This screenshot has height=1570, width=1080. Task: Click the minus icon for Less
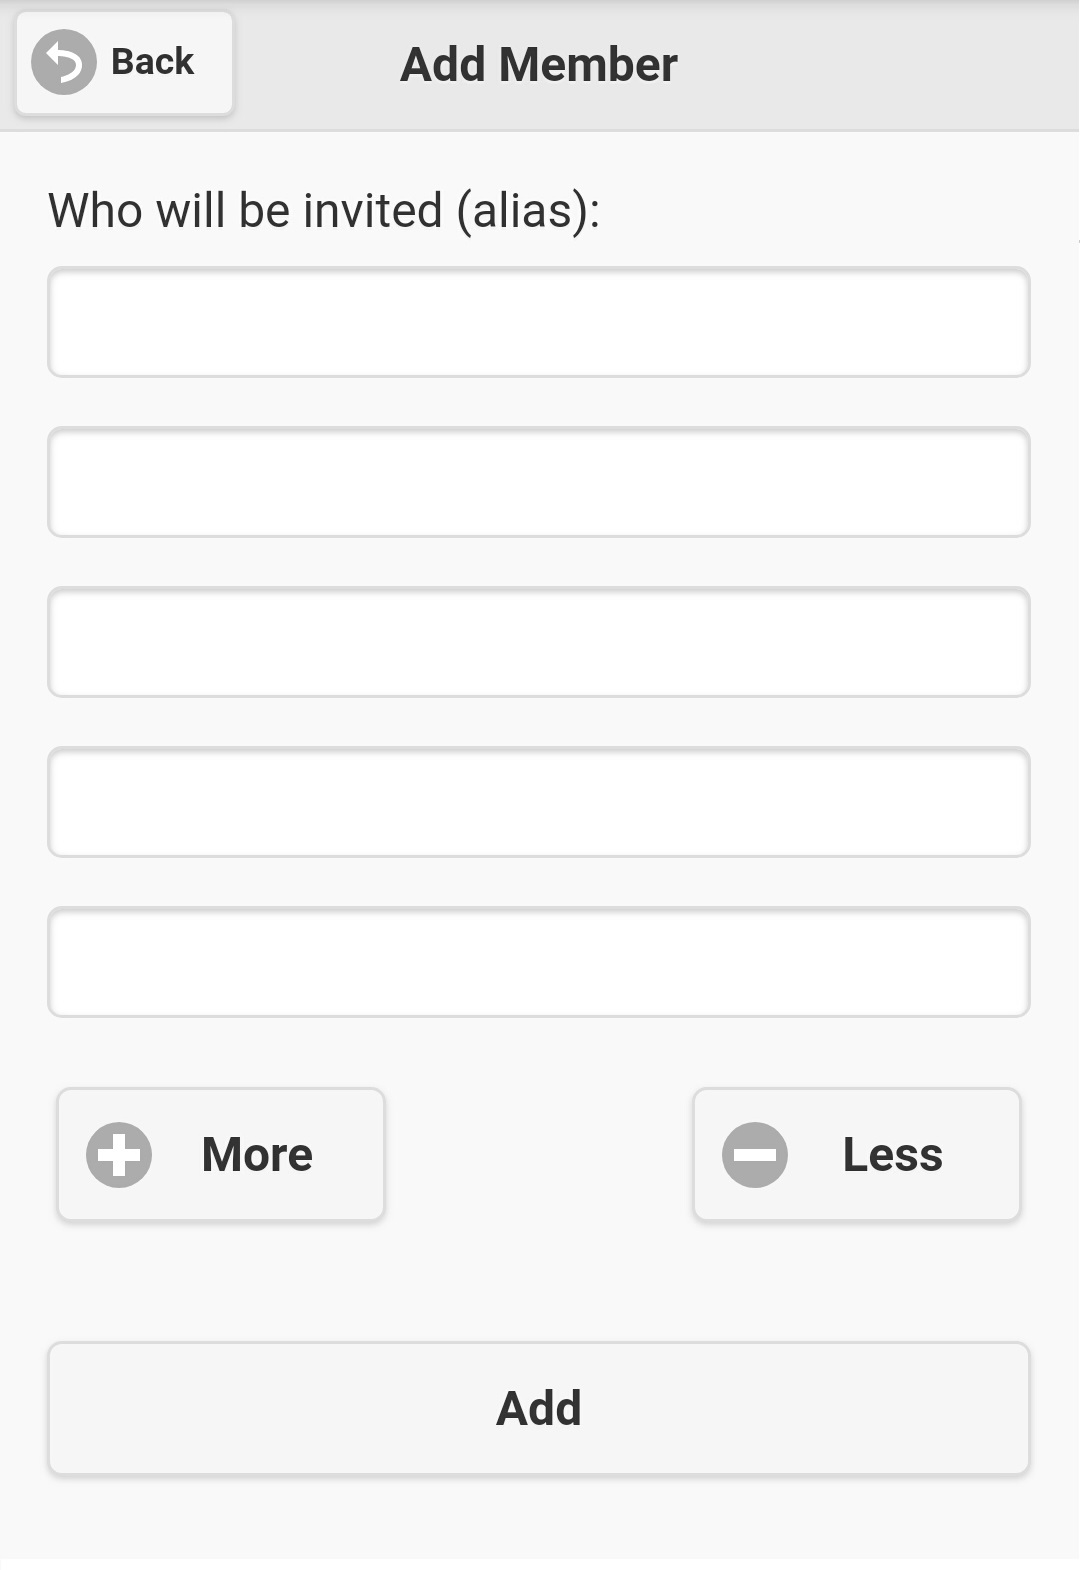pyautogui.click(x=755, y=1155)
